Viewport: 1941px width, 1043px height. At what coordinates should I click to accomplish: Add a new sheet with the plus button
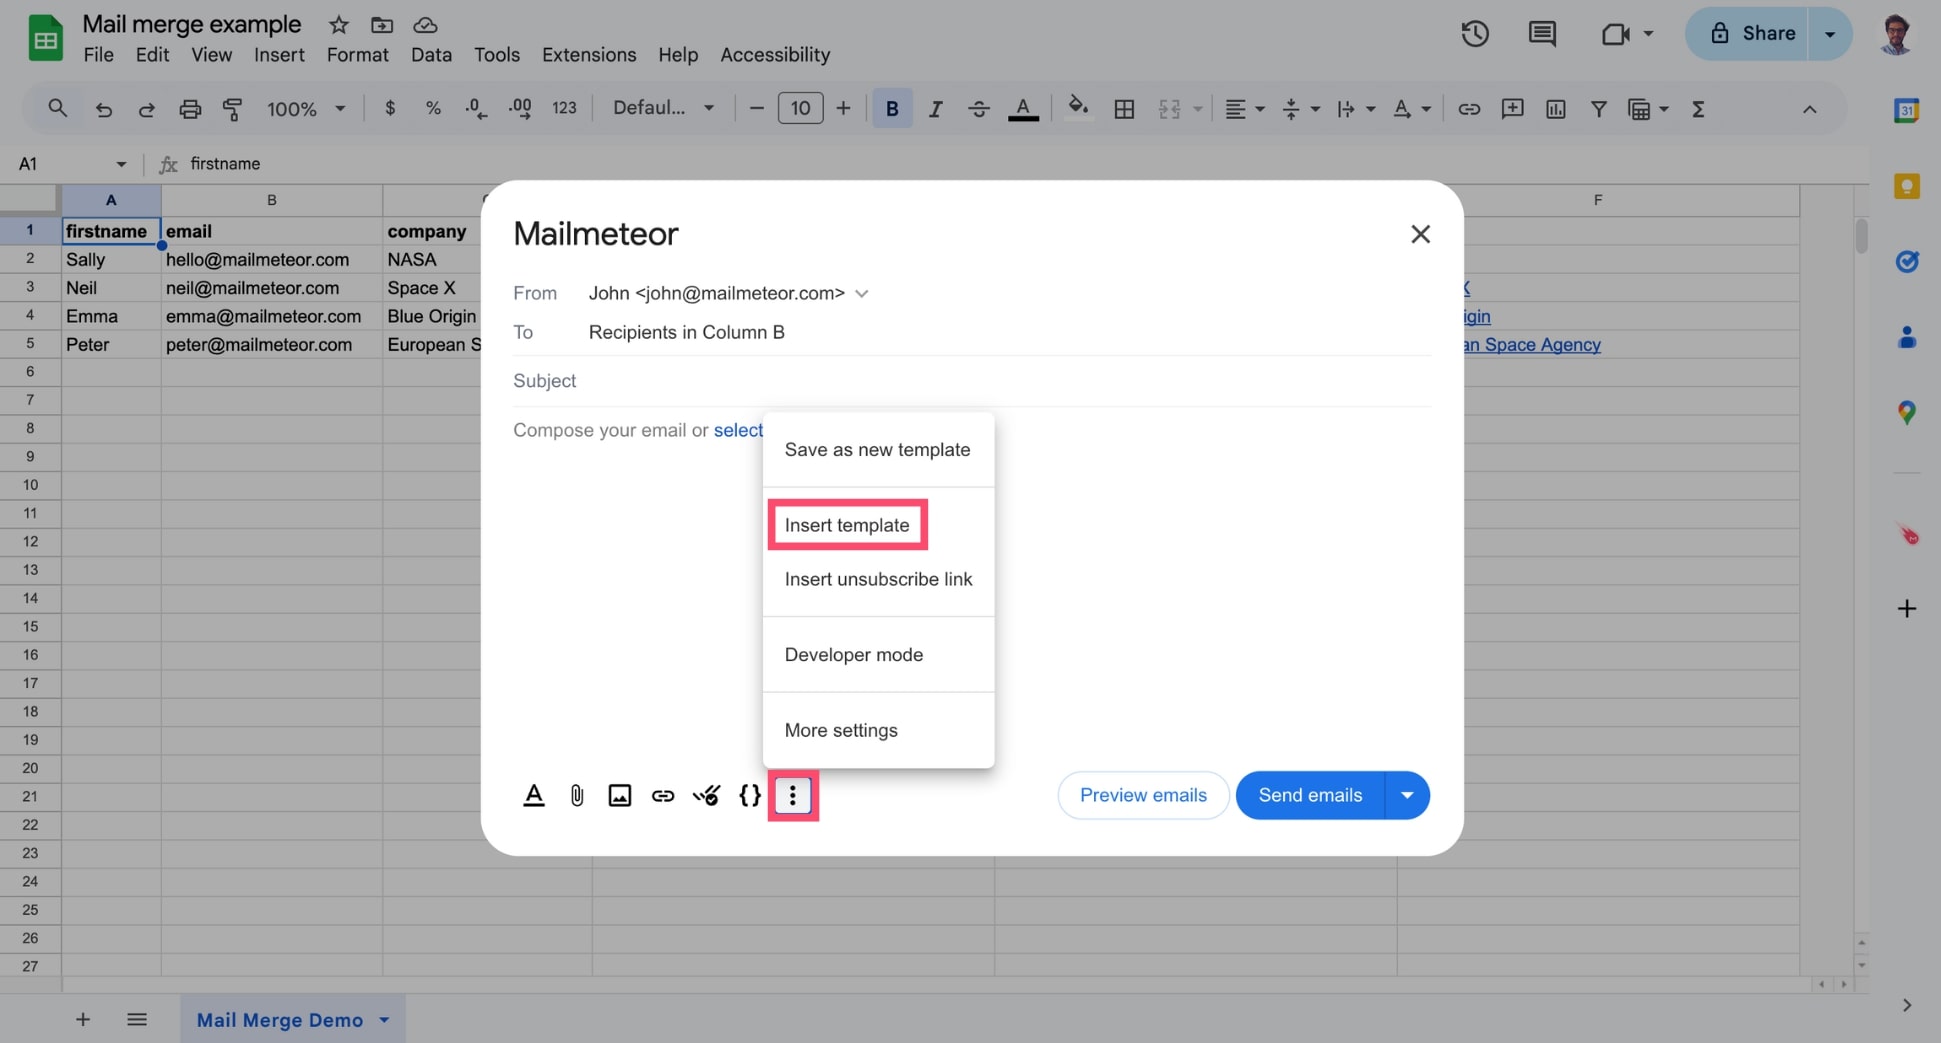(83, 1020)
